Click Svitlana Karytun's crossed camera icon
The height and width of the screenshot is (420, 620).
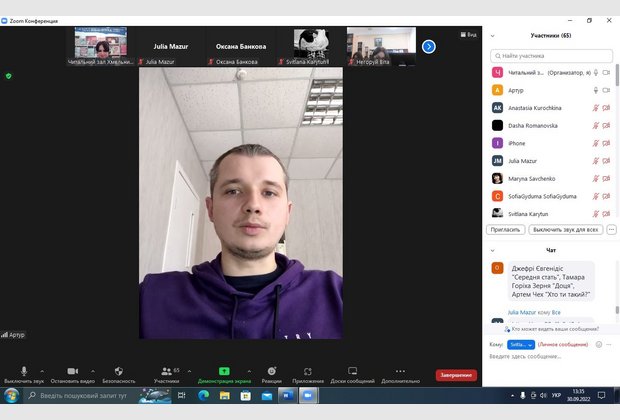point(606,214)
